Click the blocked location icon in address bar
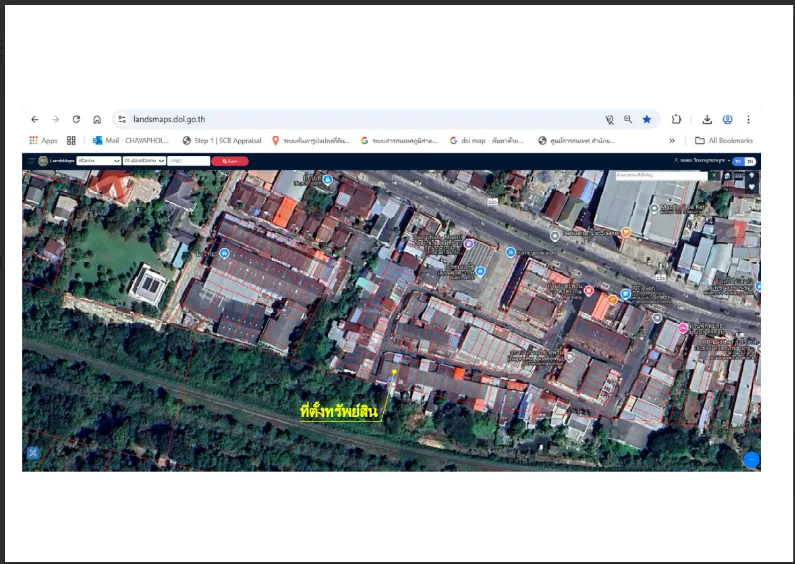This screenshot has width=795, height=564. (609, 120)
